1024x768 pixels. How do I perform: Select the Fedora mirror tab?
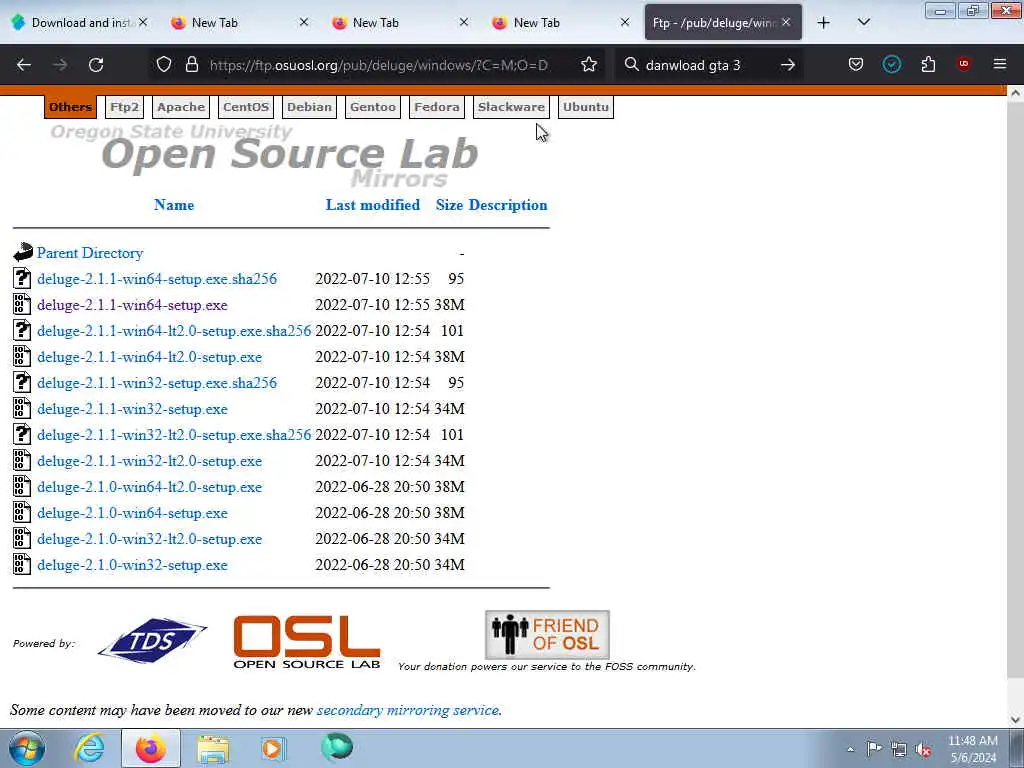click(436, 107)
